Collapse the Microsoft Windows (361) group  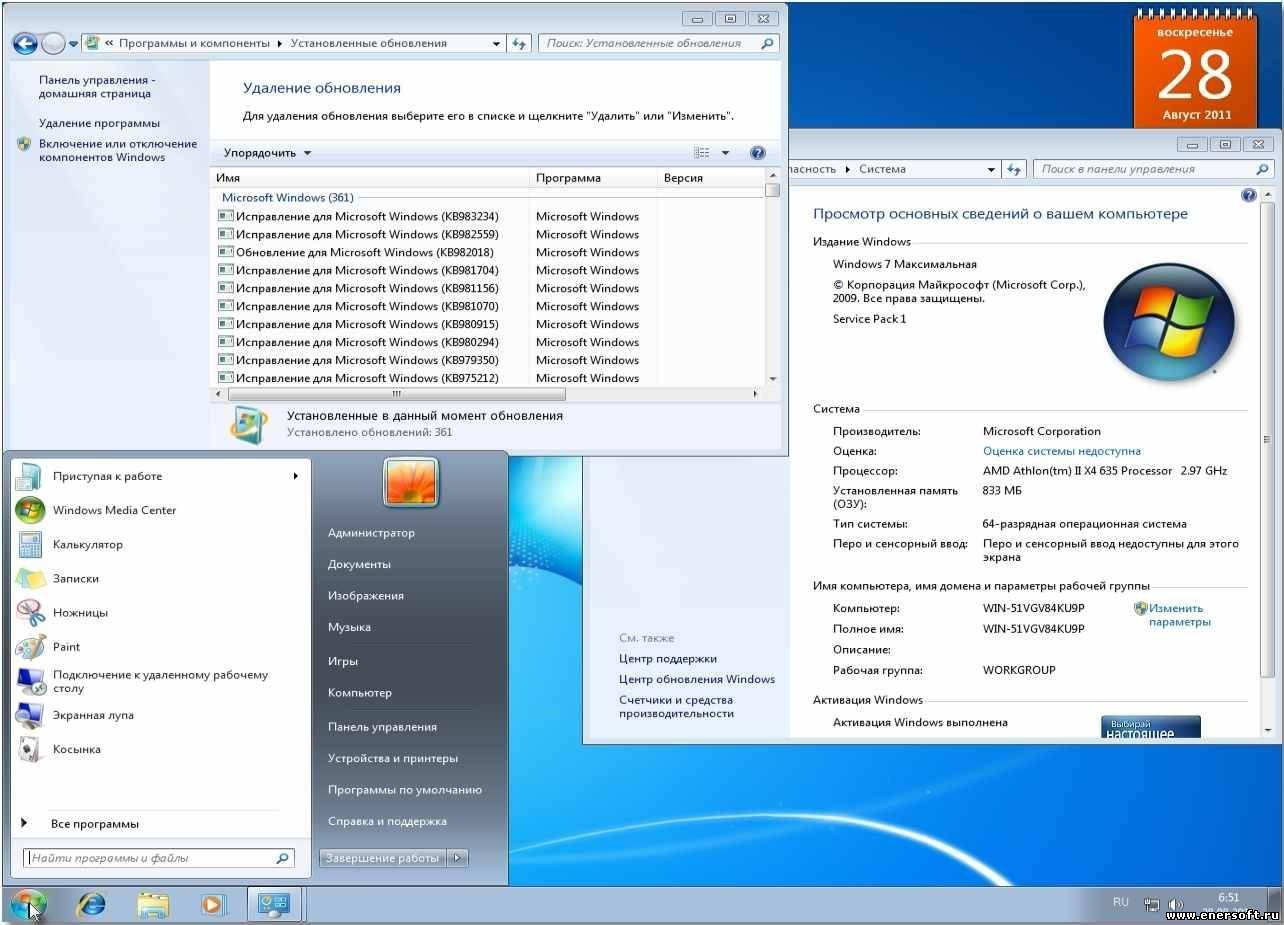coord(287,198)
